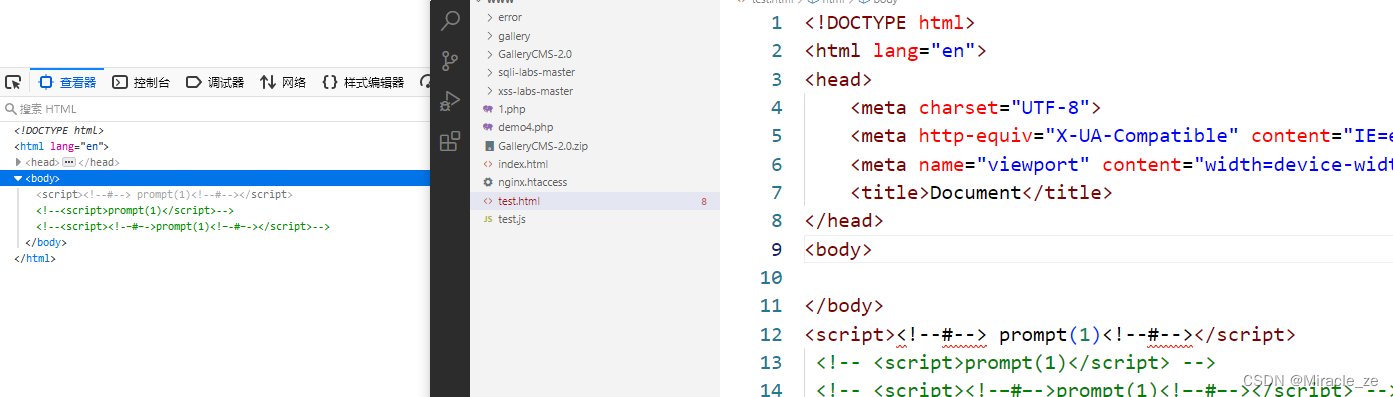Select the DOCTYPE html line in inspector
Image resolution: width=1393 pixels, height=397 pixels.
coord(59,130)
